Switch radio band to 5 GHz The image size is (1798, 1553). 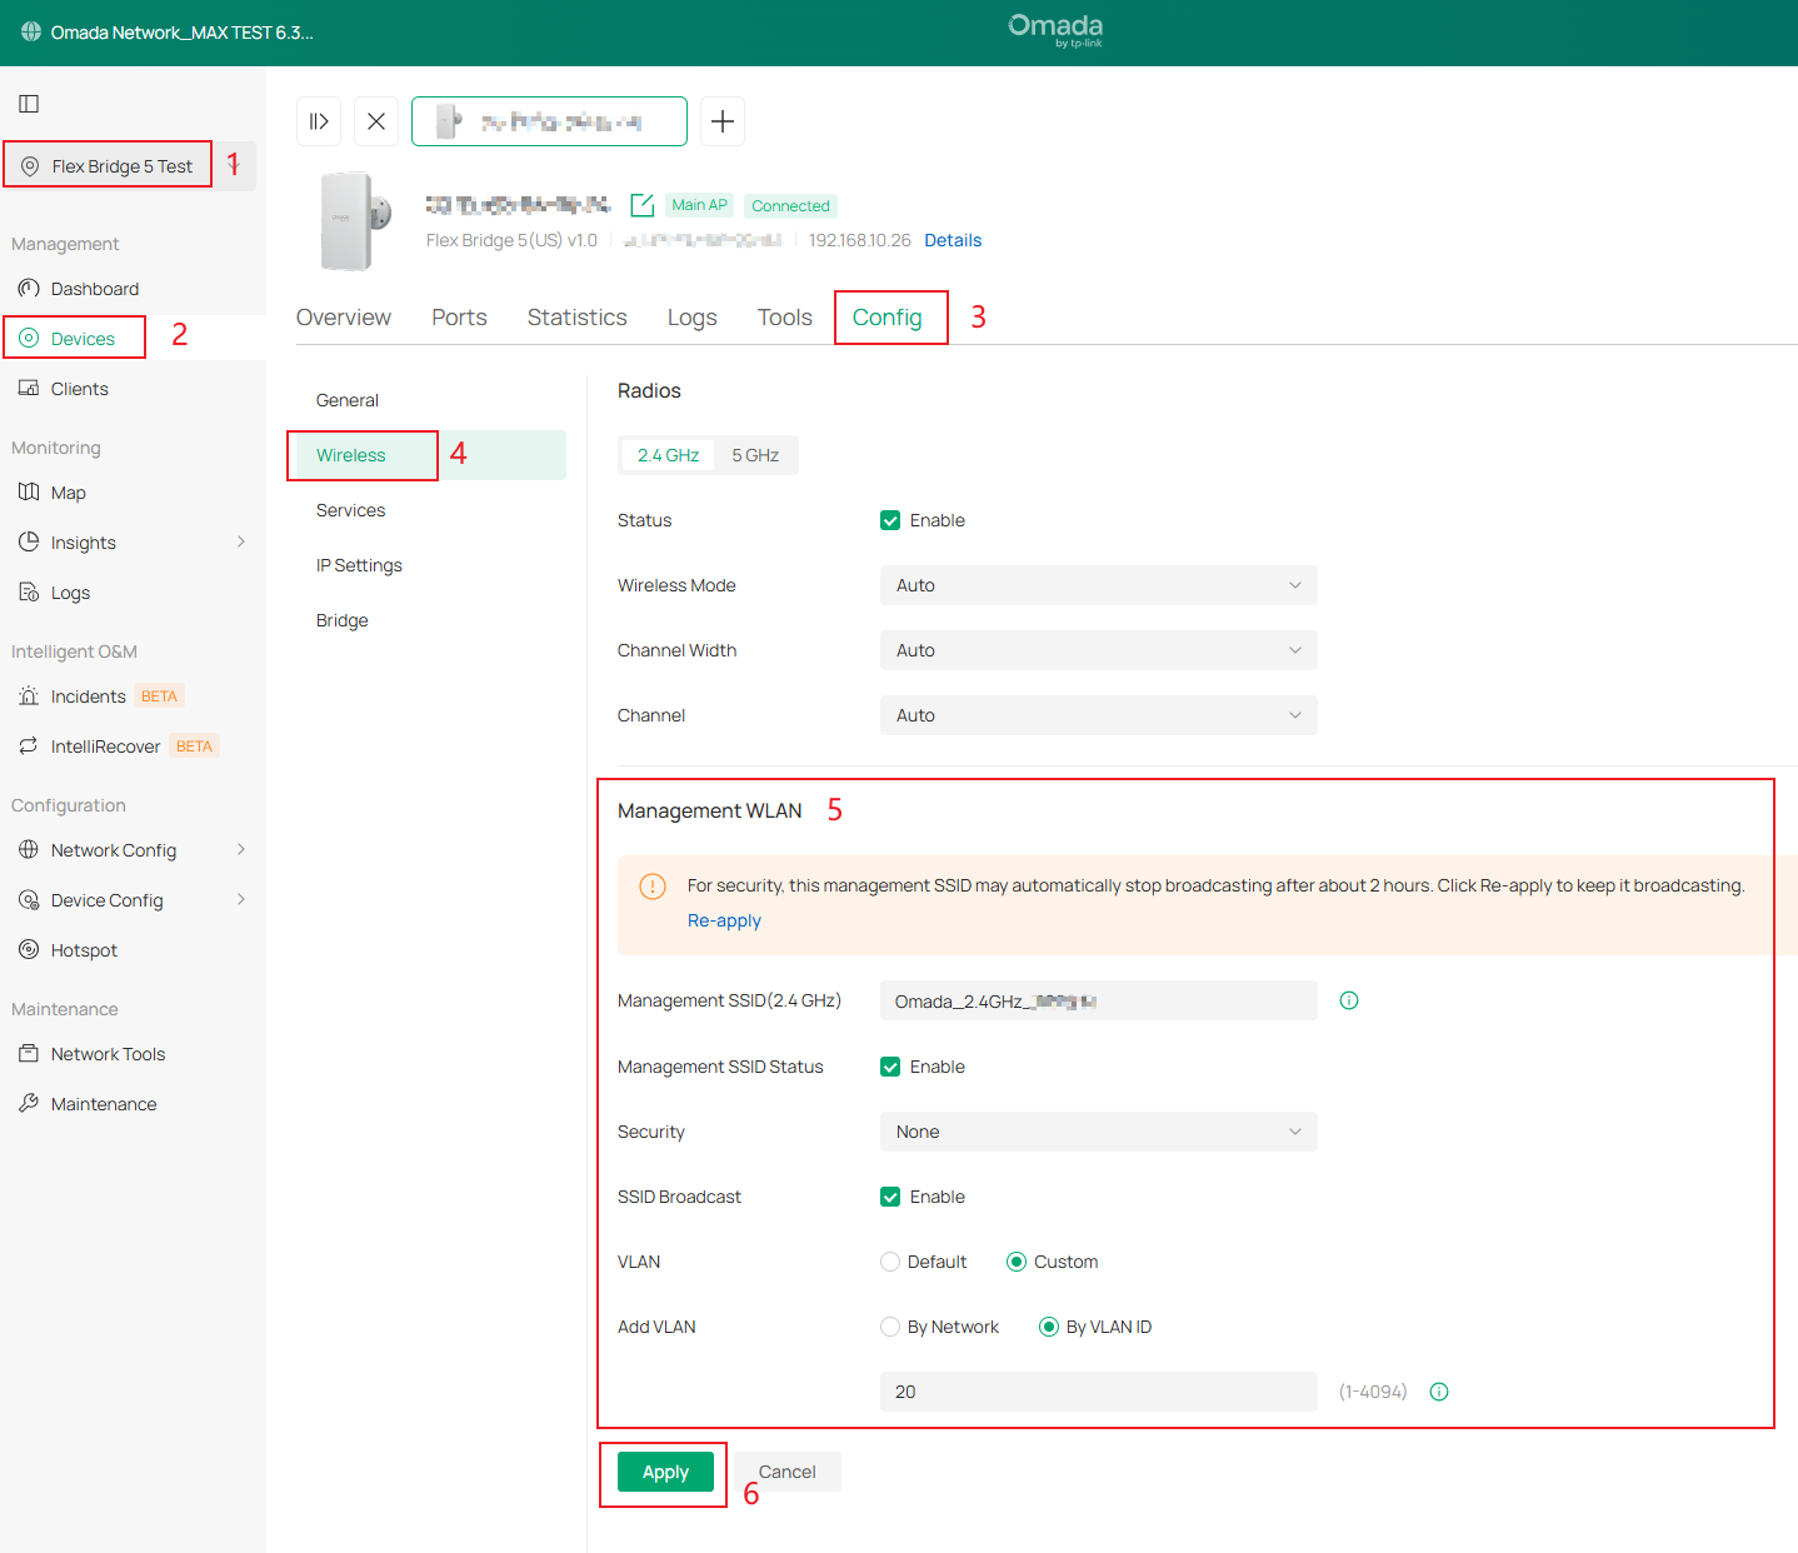coord(755,455)
